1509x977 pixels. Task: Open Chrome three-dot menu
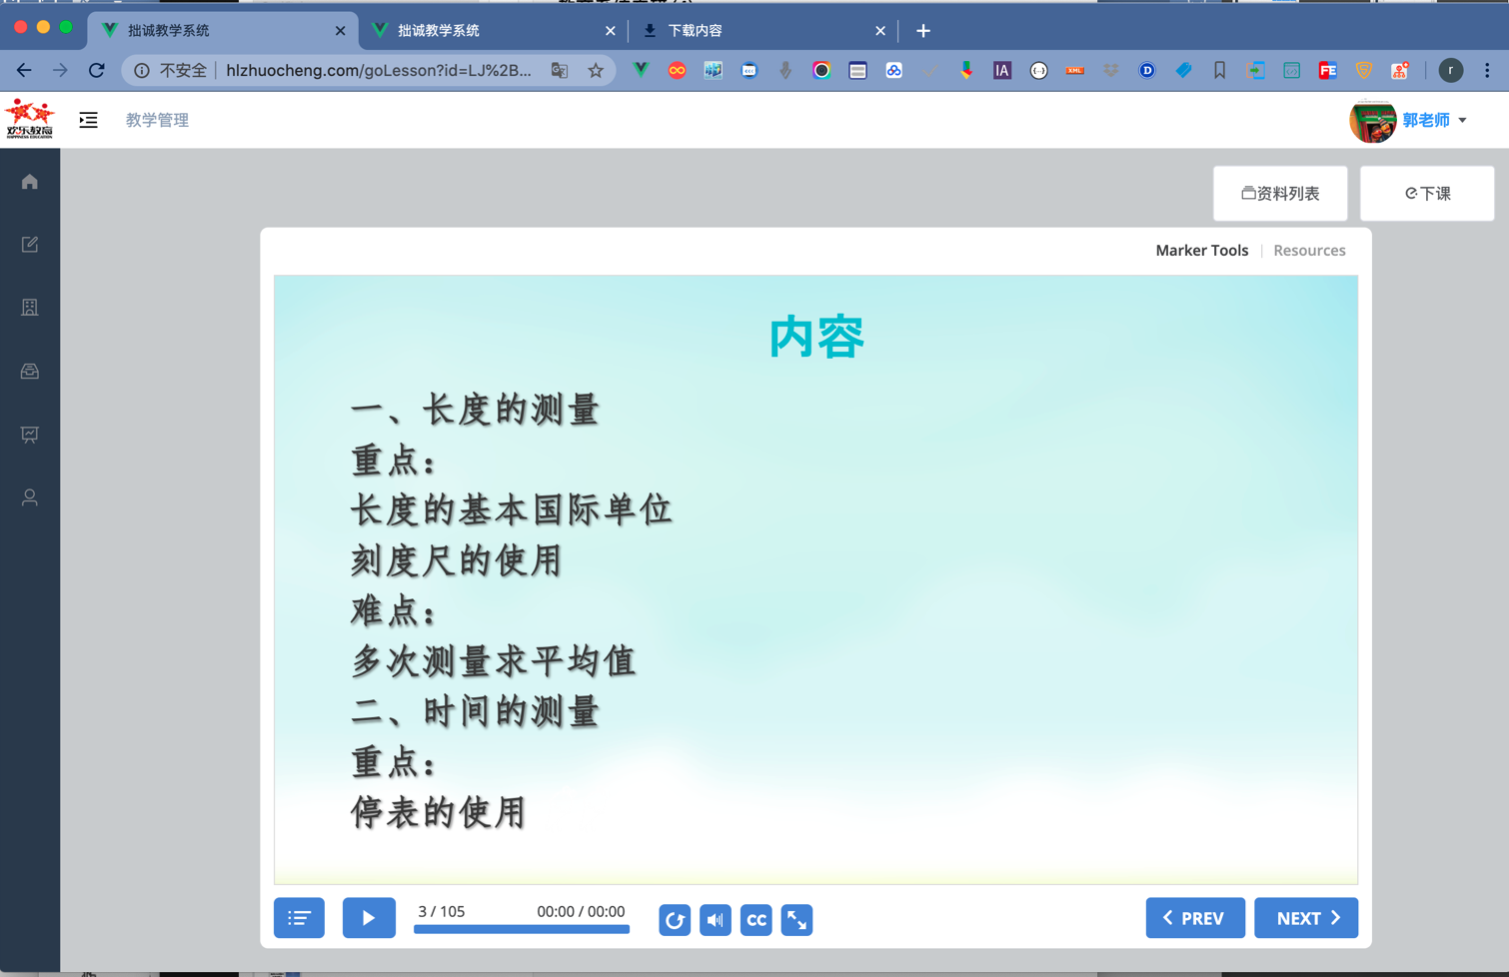[x=1487, y=70]
